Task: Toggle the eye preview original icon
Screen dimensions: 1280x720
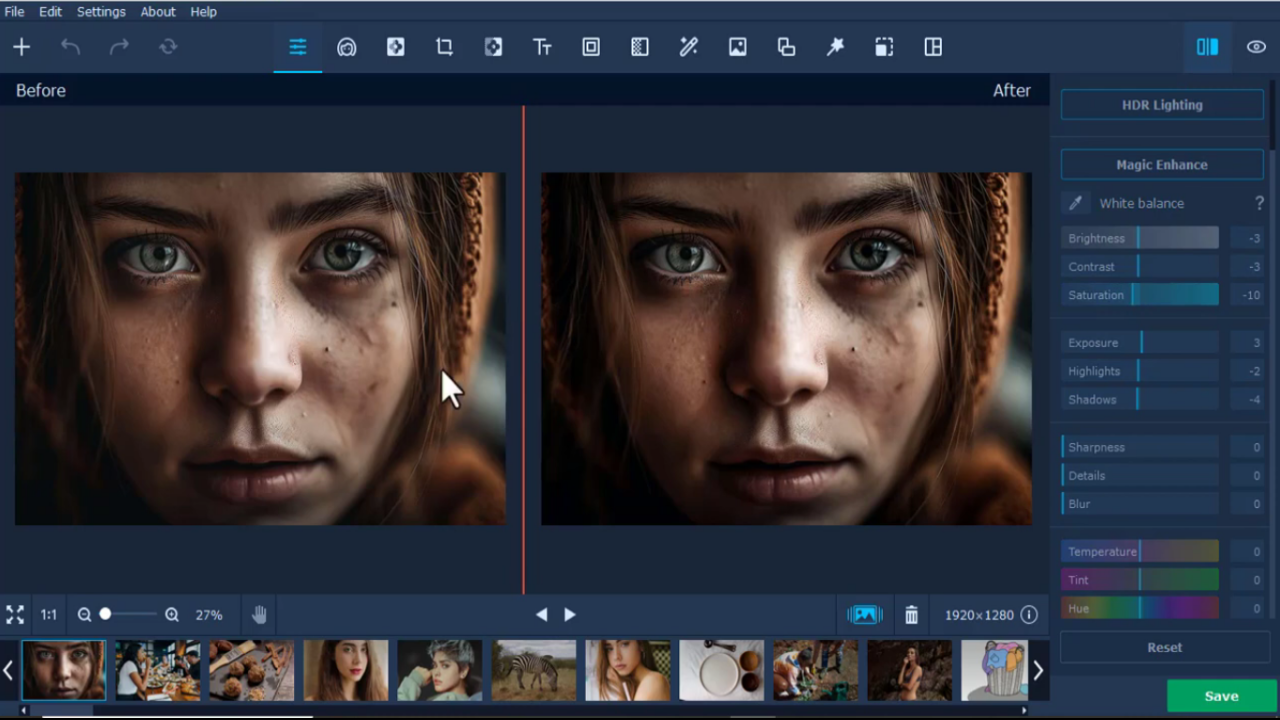Action: click(x=1256, y=47)
